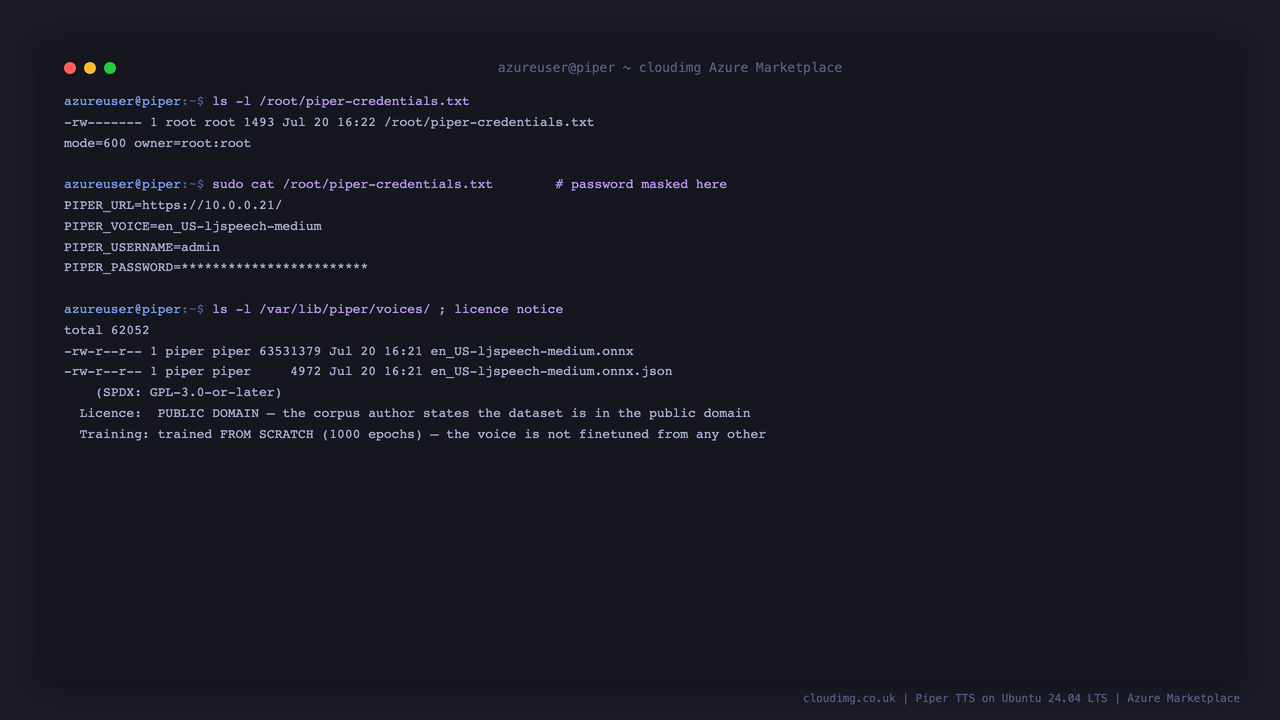This screenshot has width=1280, height=720.
Task: Click the file size 4972
Action: pos(306,371)
